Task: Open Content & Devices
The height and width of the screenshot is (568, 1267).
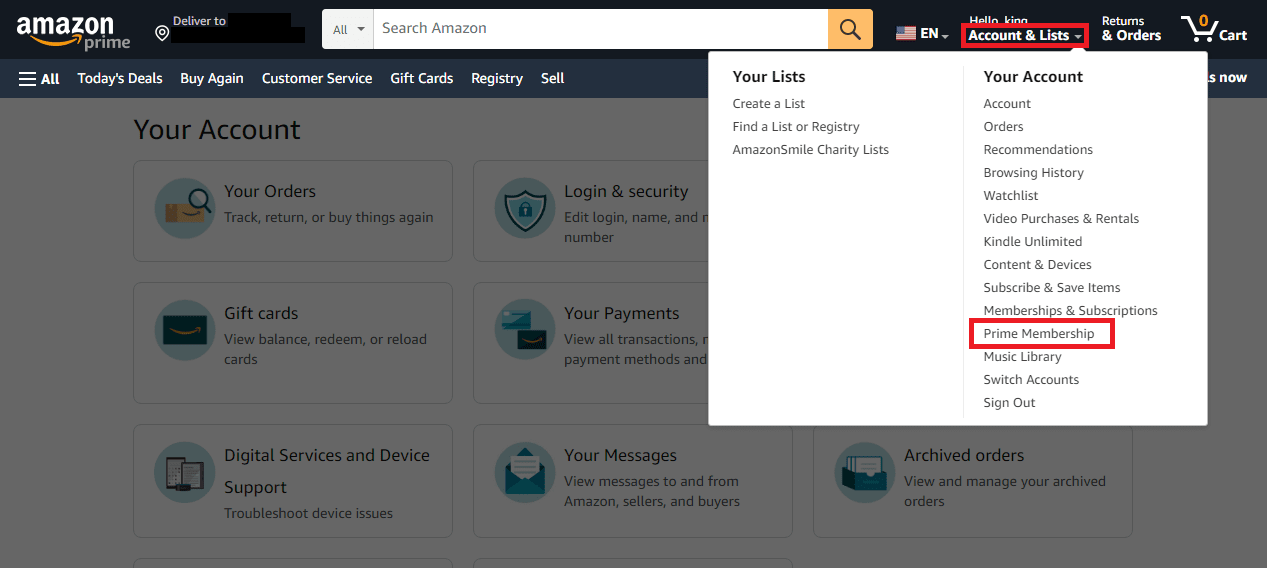Action: 1037,265
